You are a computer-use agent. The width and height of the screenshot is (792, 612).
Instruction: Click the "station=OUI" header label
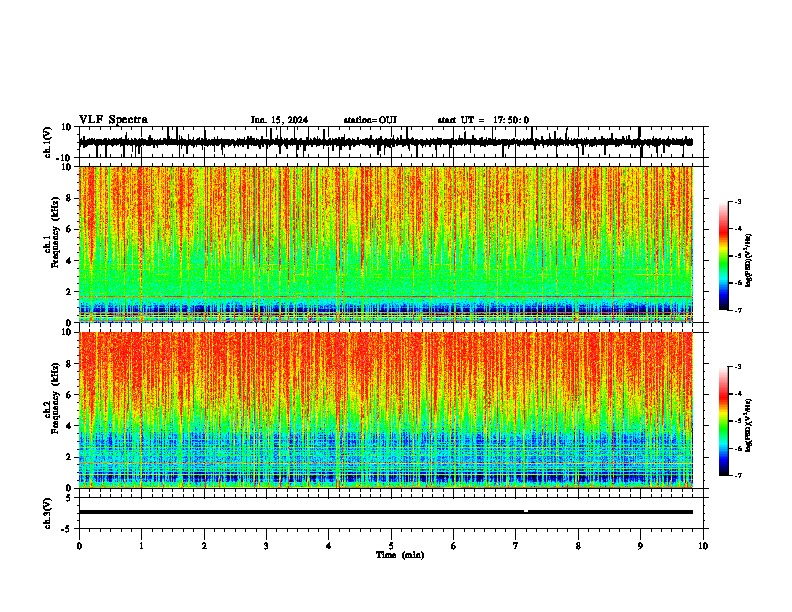370,120
